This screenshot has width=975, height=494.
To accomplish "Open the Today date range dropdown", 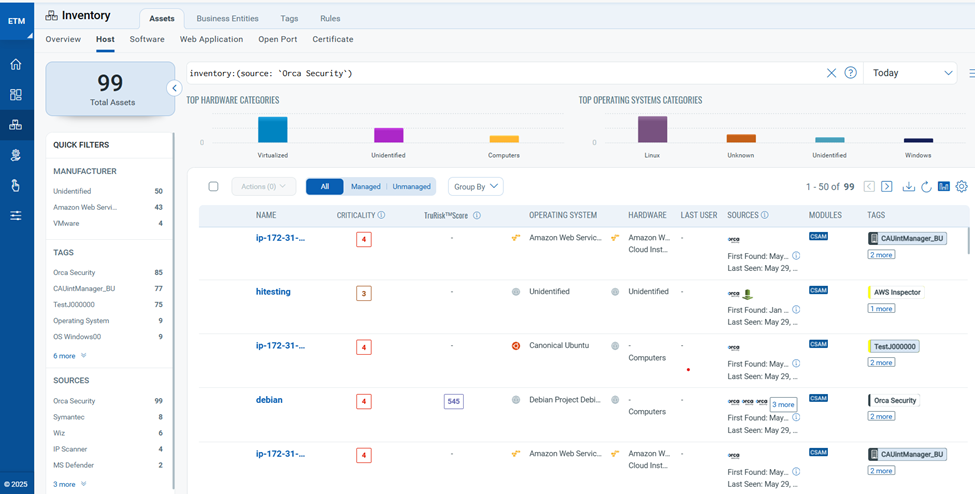I will tap(912, 73).
